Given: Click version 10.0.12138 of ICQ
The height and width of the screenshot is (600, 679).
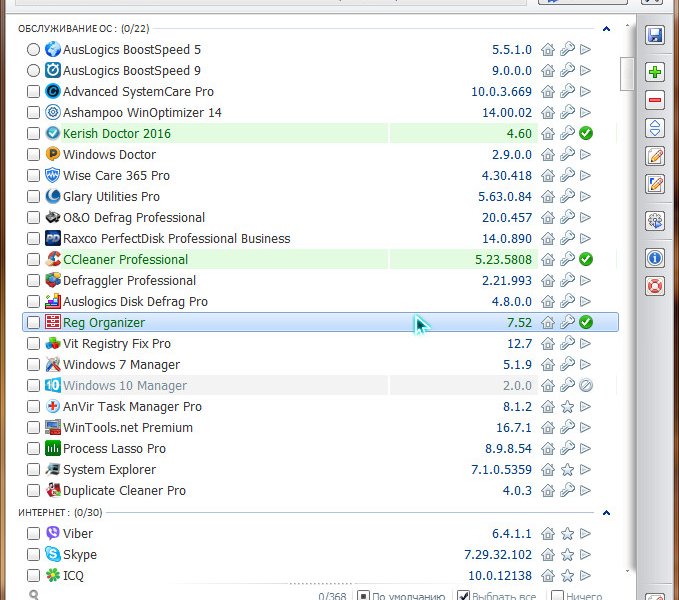Looking at the screenshot, I should (x=500, y=576).
